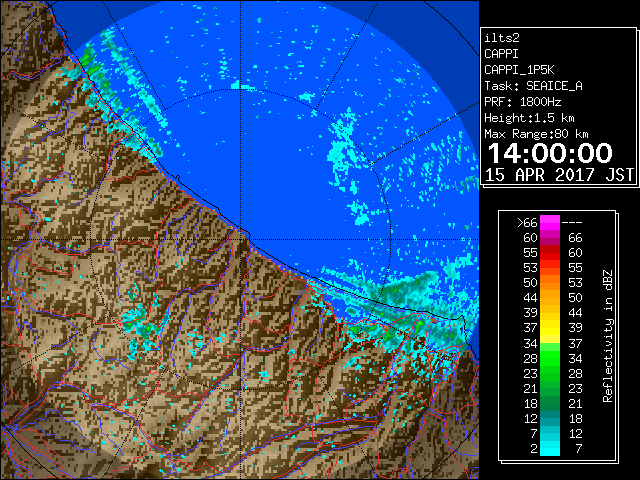
Task: Select the 'CAPPI' product text
Action: pyautogui.click(x=501, y=54)
